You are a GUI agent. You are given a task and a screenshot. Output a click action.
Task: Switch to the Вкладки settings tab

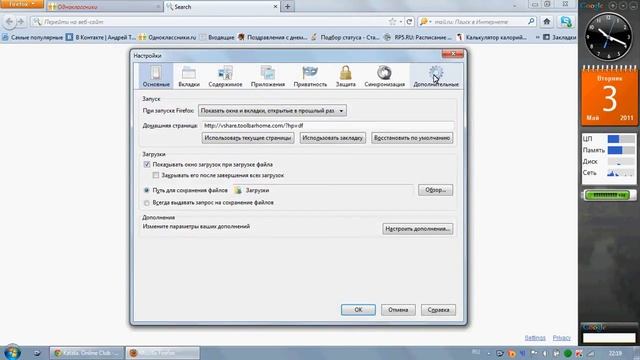189,76
